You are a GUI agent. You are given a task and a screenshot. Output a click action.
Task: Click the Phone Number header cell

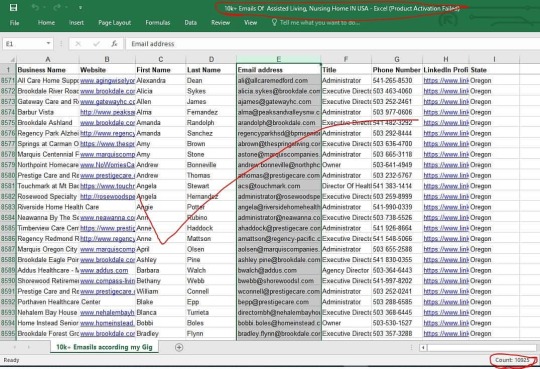tap(397, 70)
